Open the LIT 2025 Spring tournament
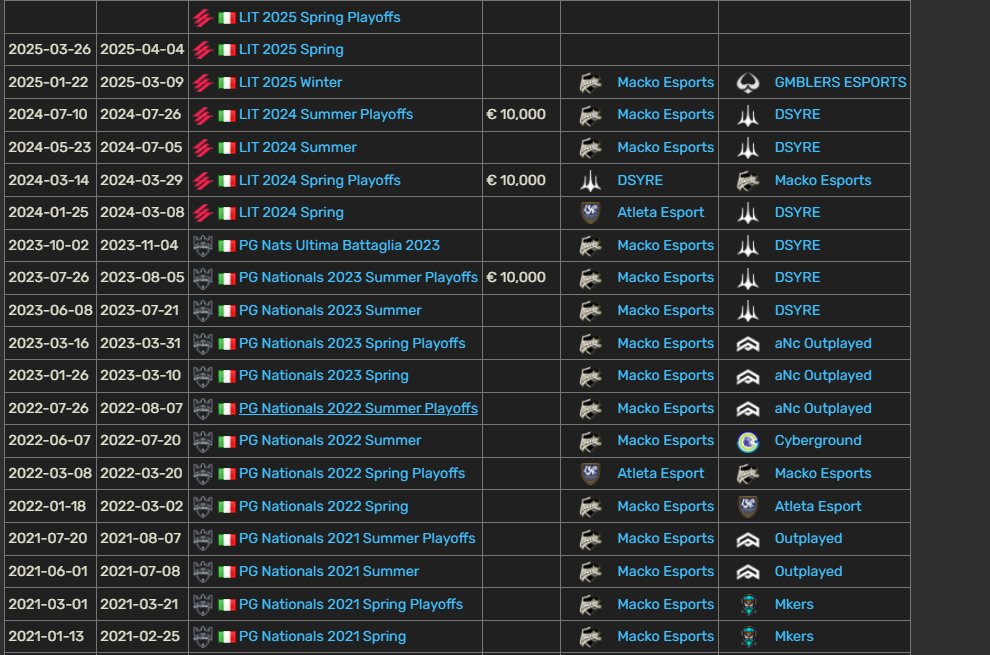The height and width of the screenshot is (655, 990). click(291, 49)
